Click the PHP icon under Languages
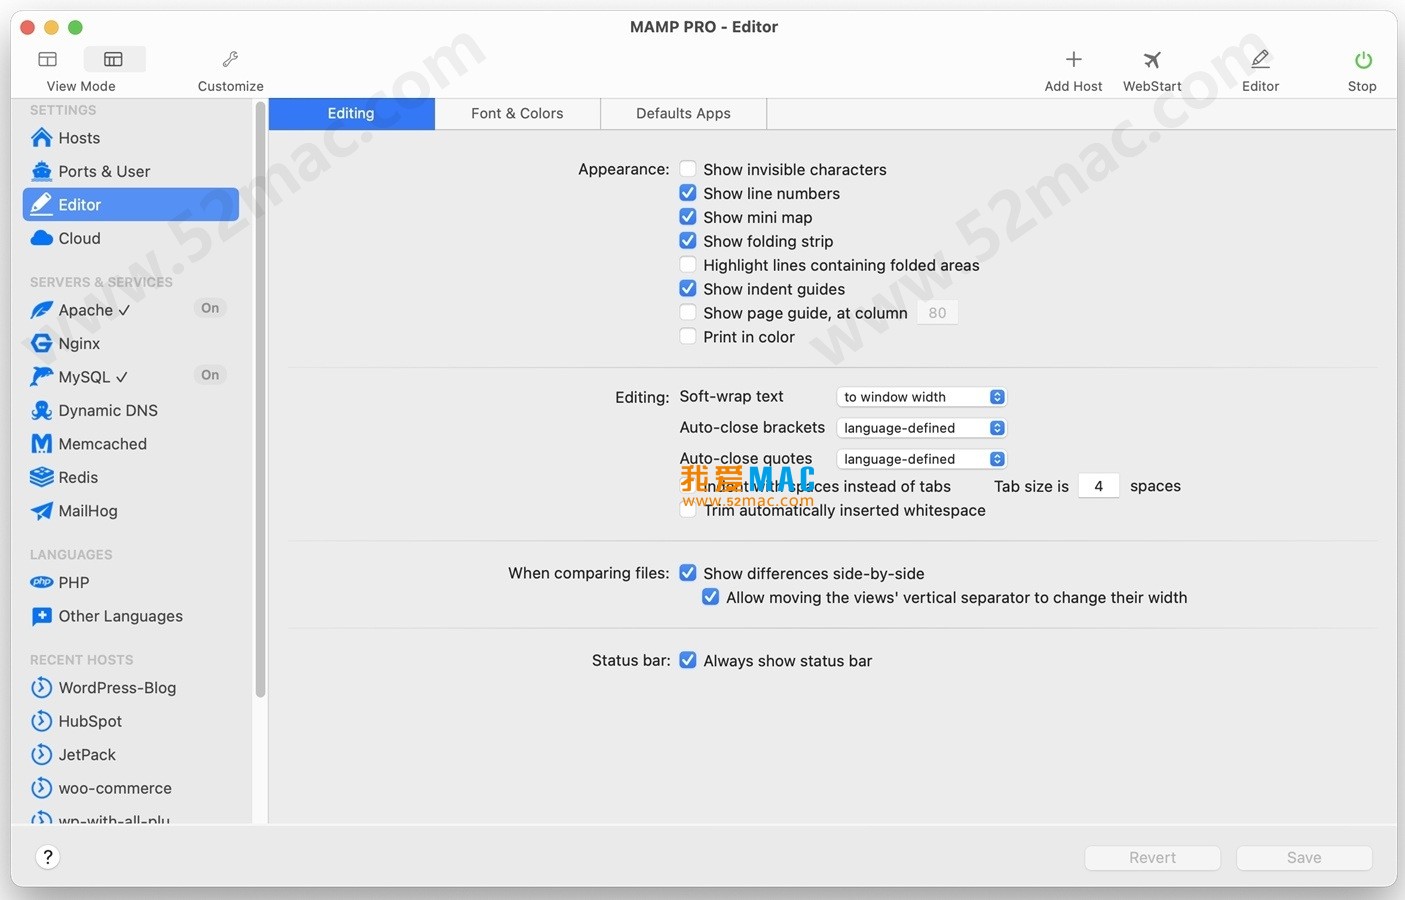This screenshot has width=1405, height=900. point(41,582)
